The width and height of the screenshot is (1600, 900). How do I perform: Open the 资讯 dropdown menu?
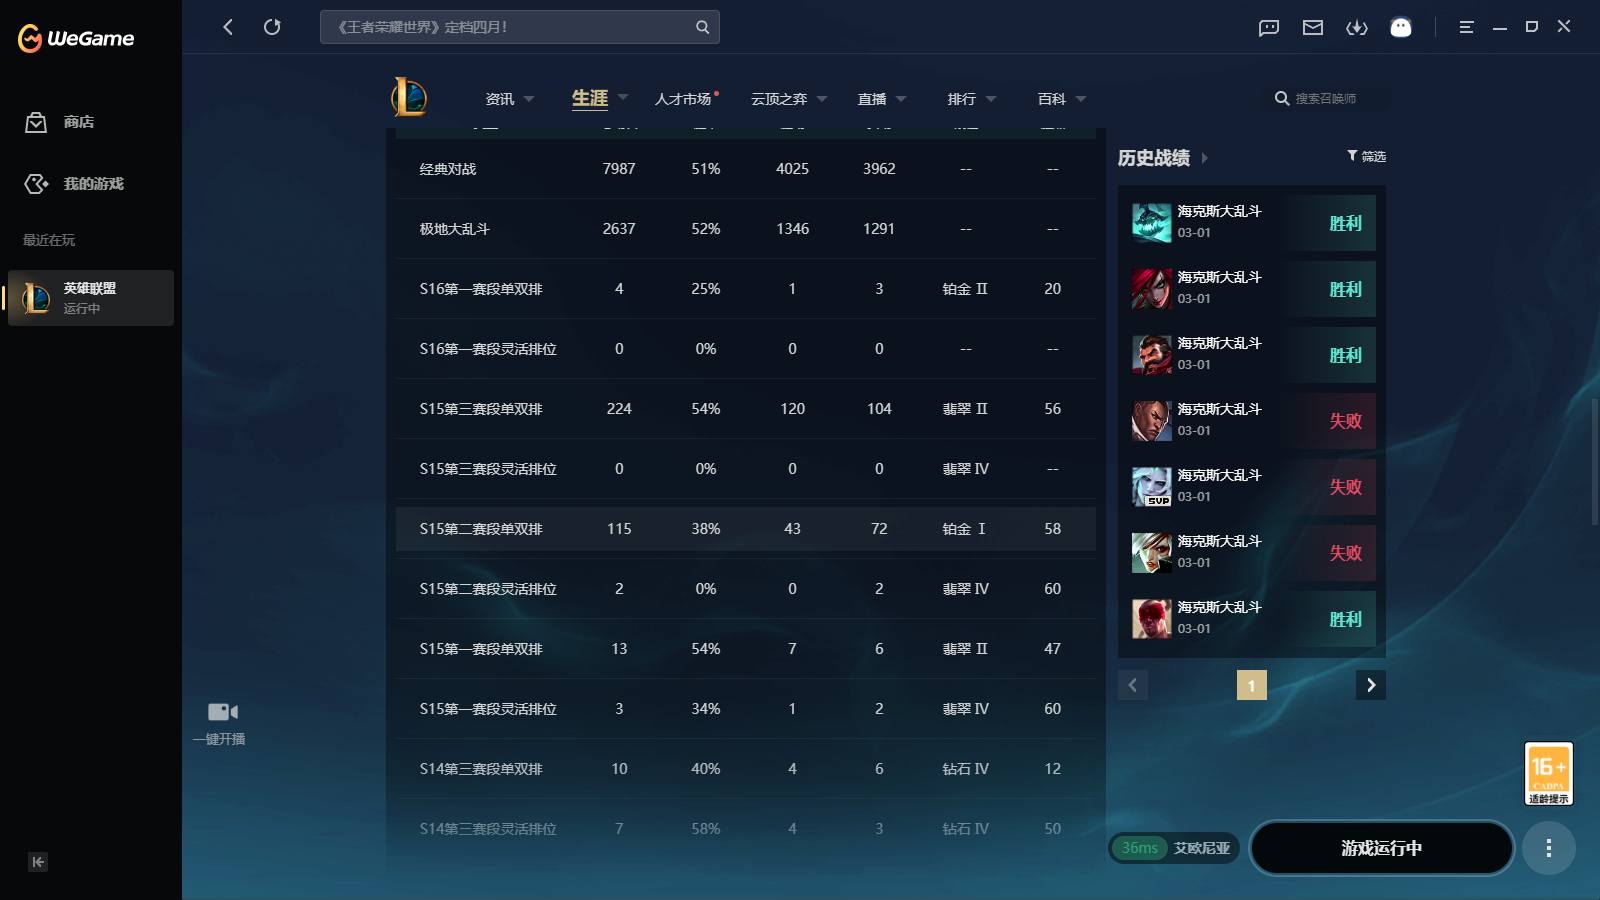[x=510, y=99]
